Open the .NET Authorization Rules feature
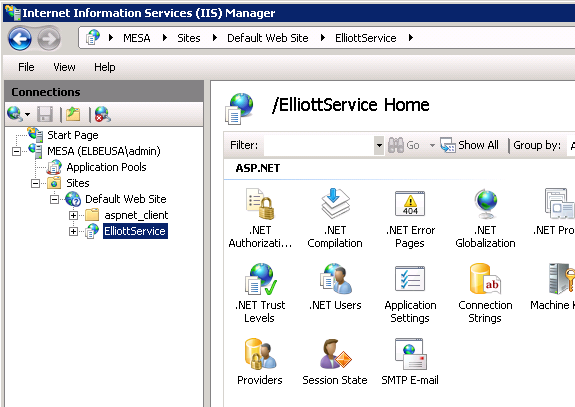 [260, 219]
